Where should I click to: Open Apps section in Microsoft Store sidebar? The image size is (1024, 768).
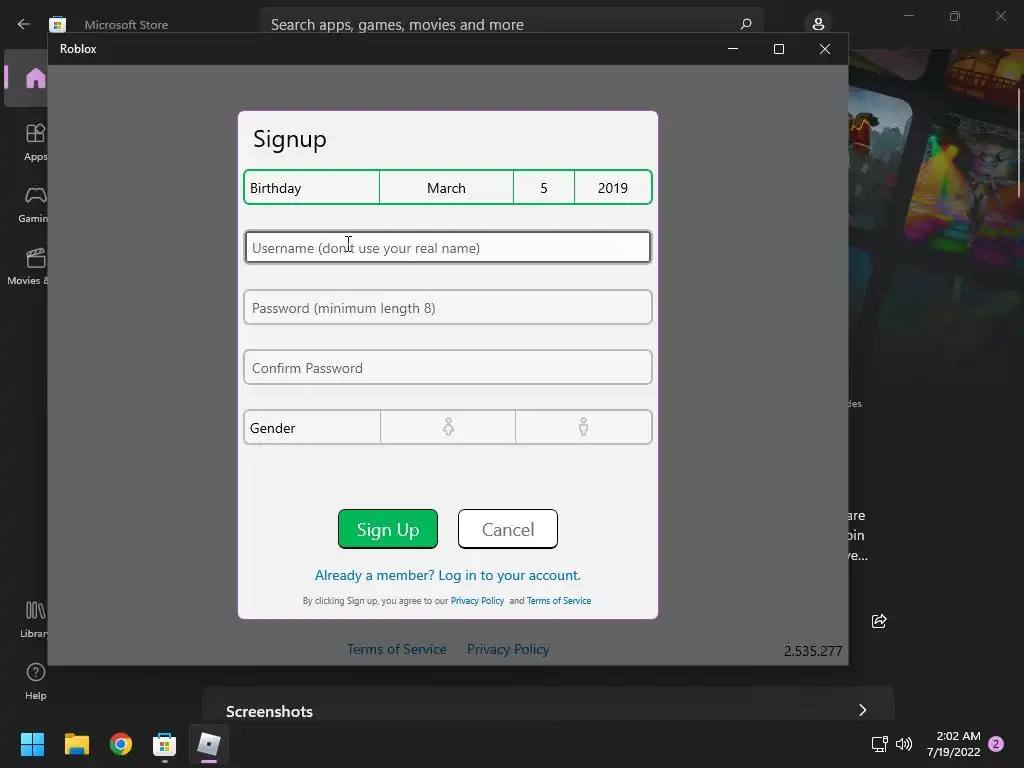click(35, 142)
